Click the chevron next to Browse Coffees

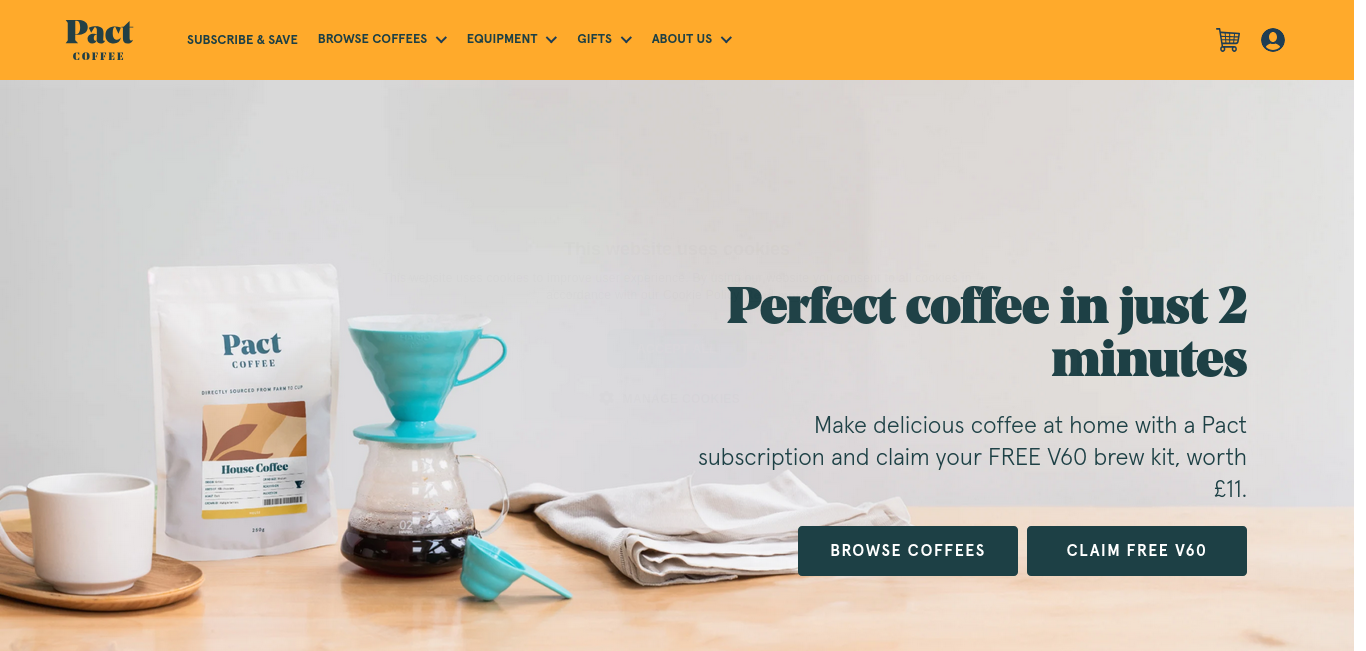(x=441, y=40)
